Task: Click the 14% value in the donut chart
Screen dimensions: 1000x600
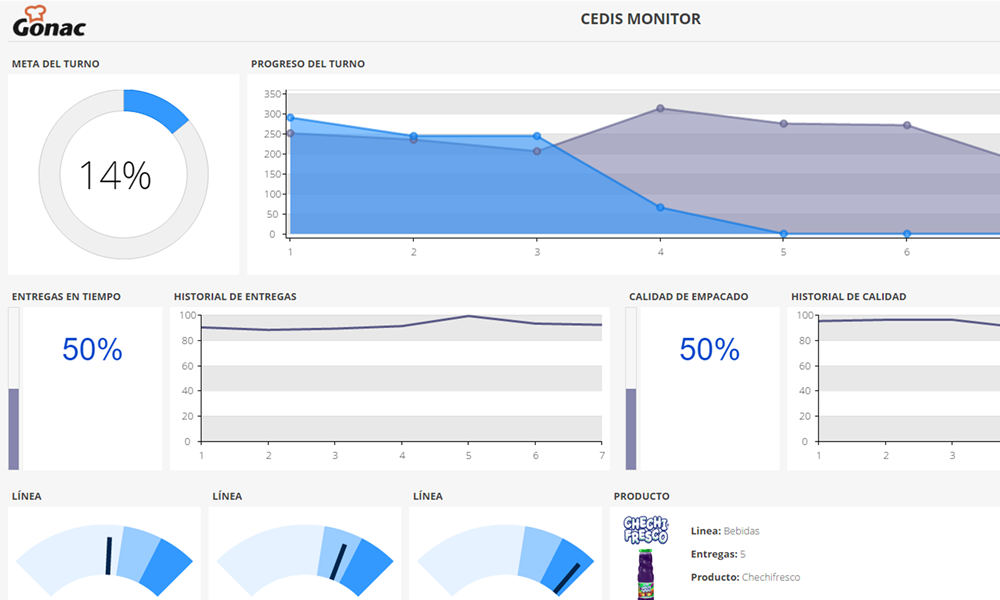Action: pyautogui.click(x=115, y=176)
